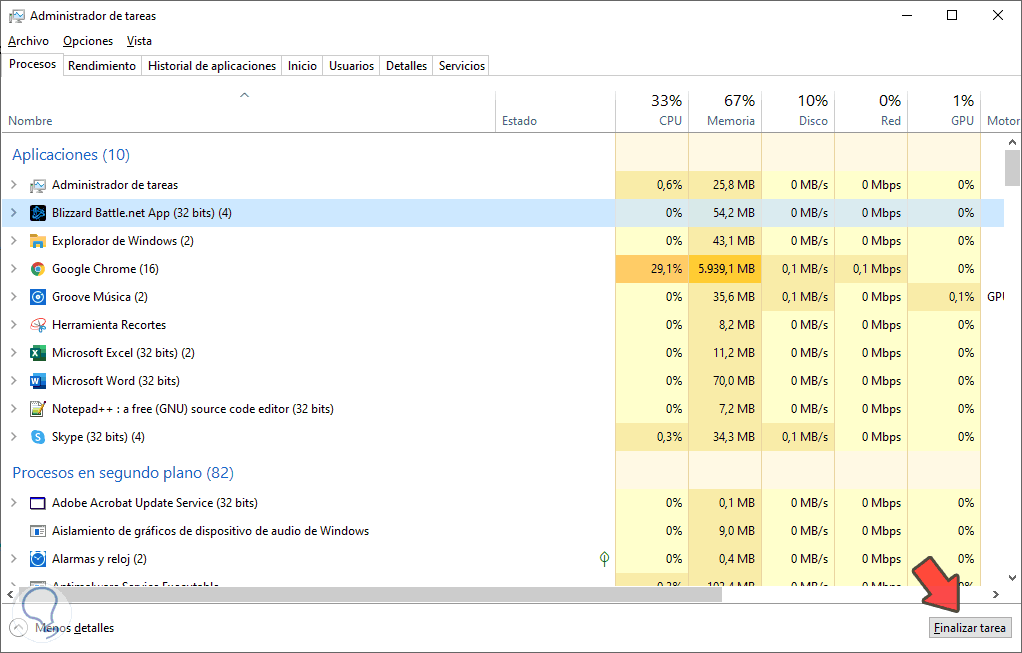Collapse view with Menos detalles

click(73, 627)
